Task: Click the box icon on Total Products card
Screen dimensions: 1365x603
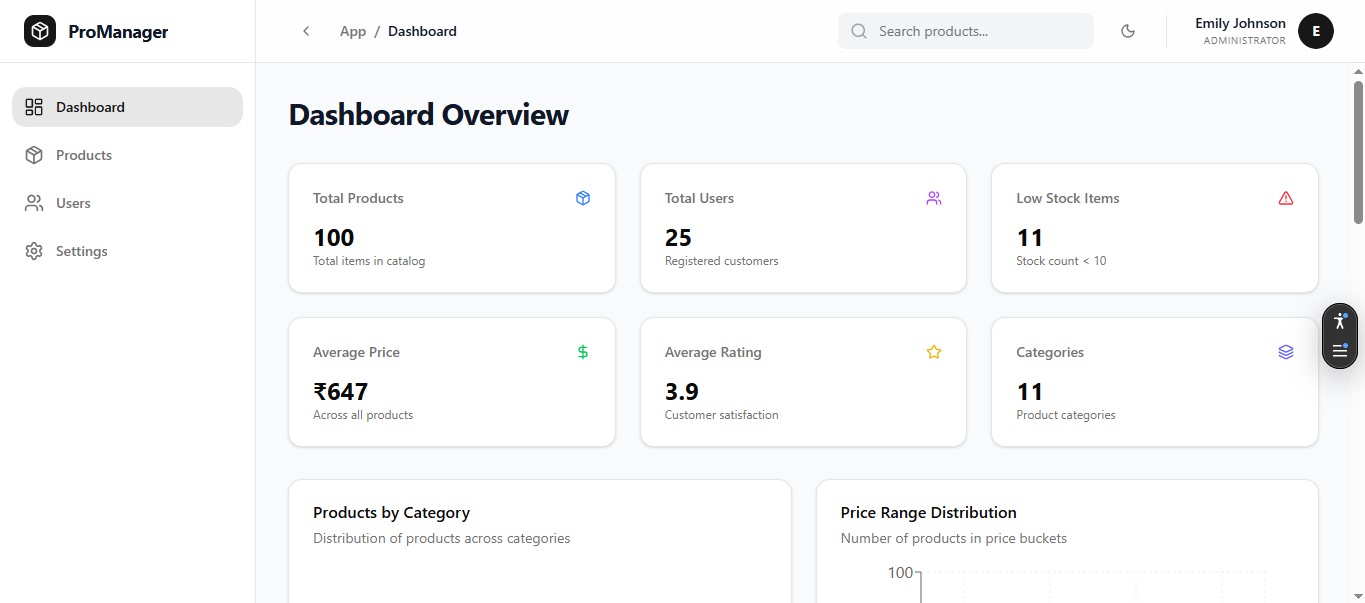Action: point(583,198)
